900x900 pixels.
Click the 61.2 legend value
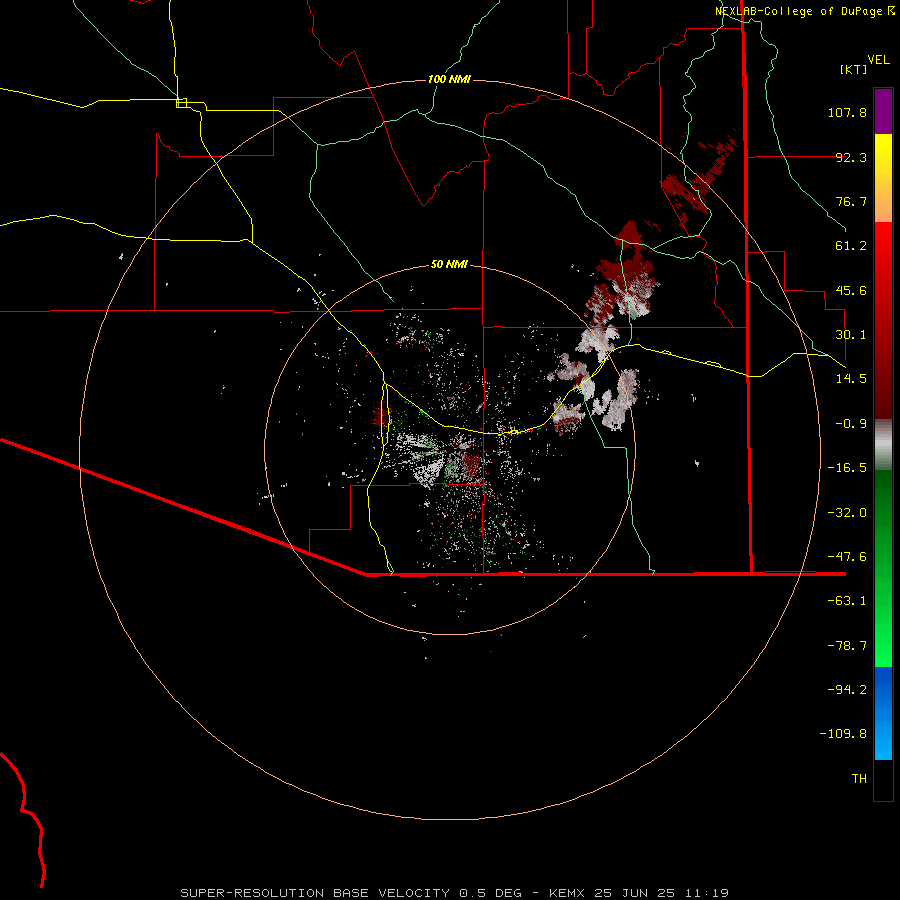[851, 246]
